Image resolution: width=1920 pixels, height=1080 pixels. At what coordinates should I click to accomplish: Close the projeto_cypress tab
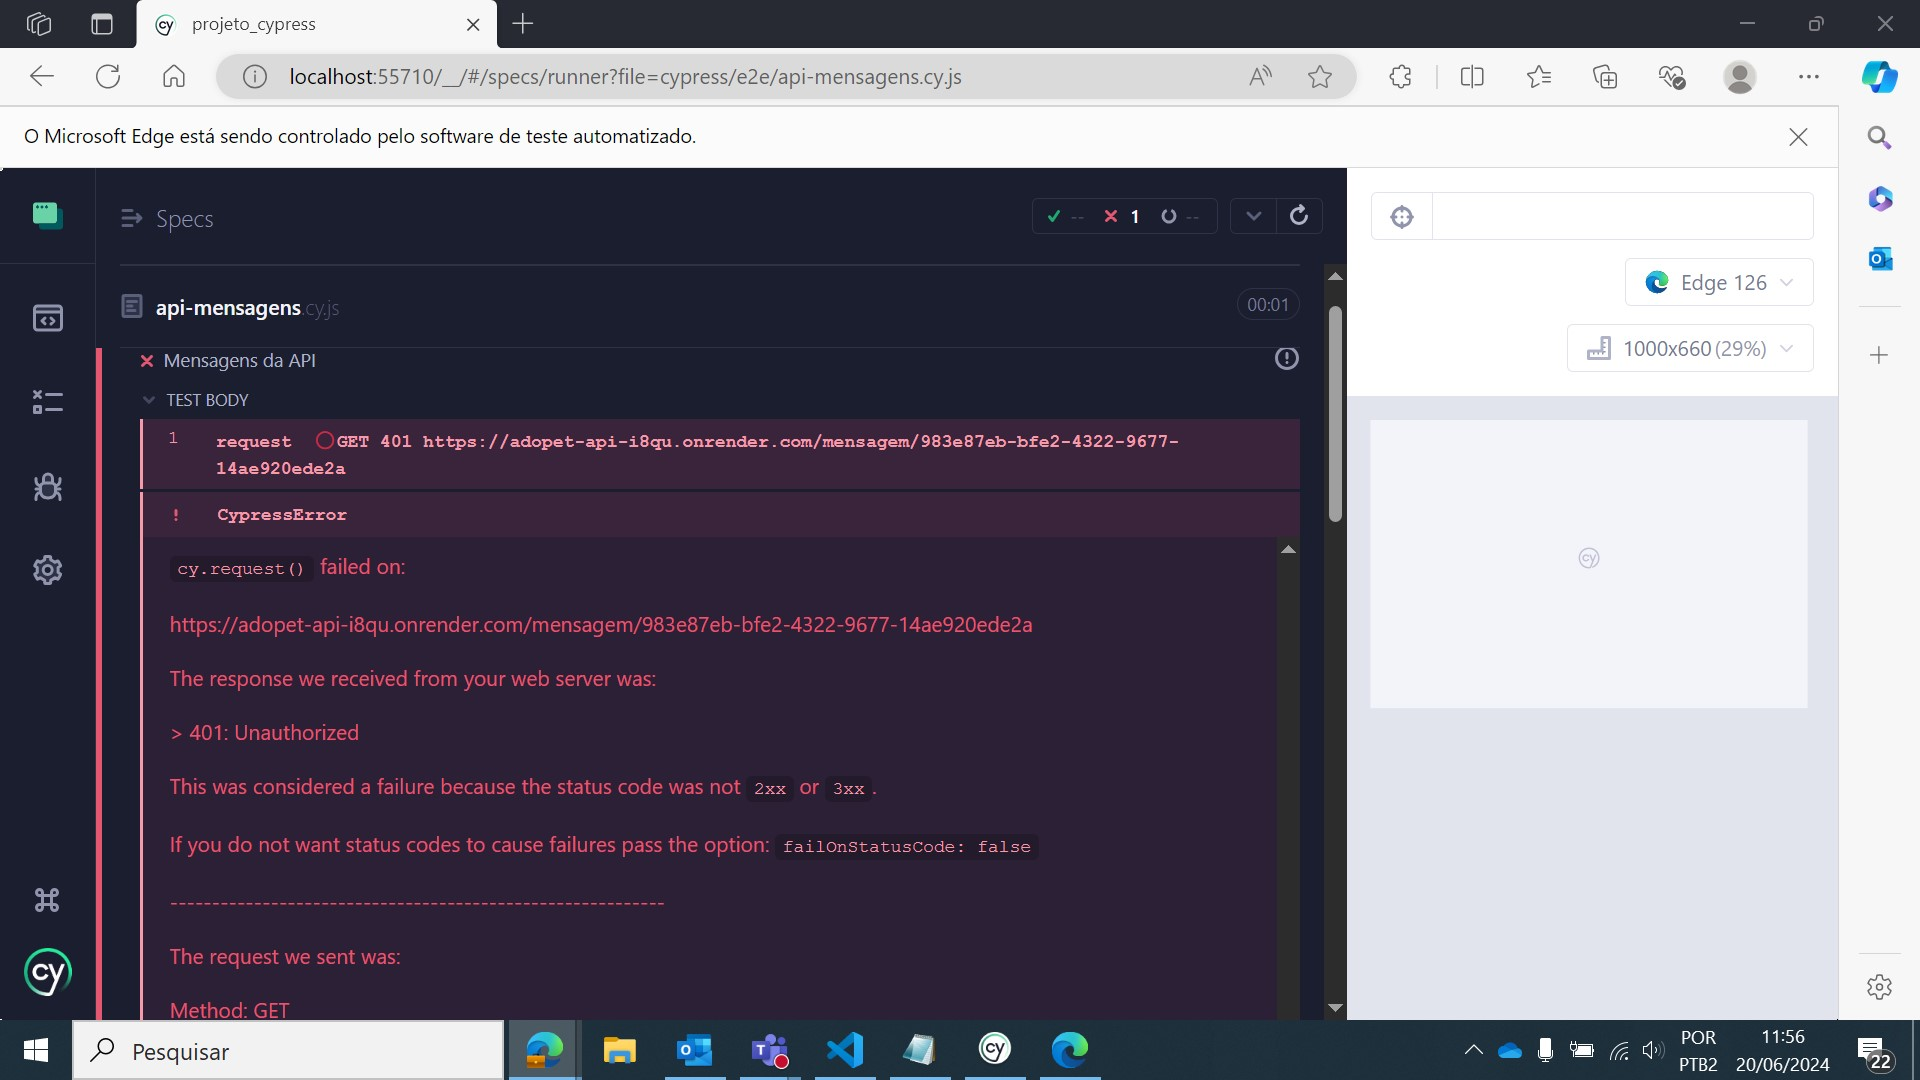point(473,25)
